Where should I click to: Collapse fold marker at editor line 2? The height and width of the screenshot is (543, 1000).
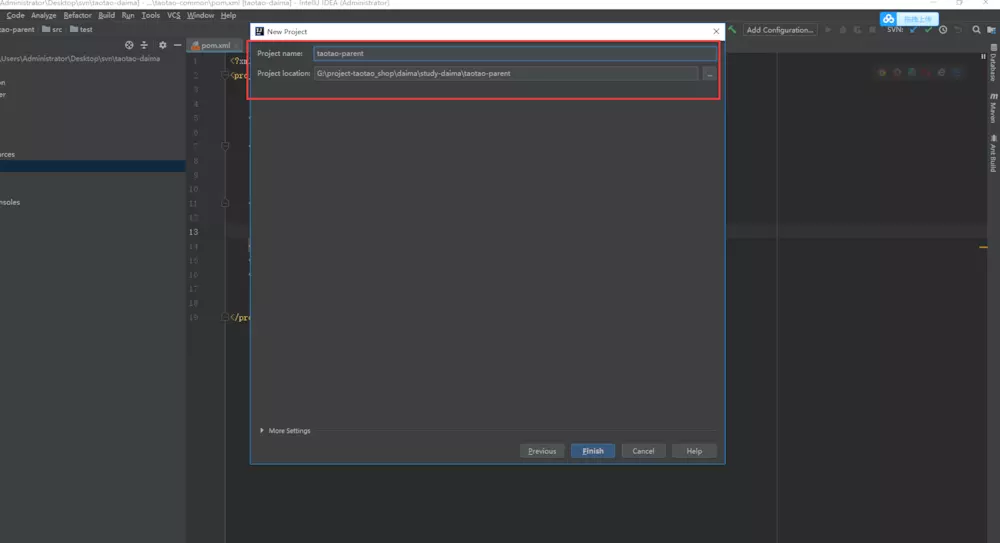pyautogui.click(x=225, y=75)
